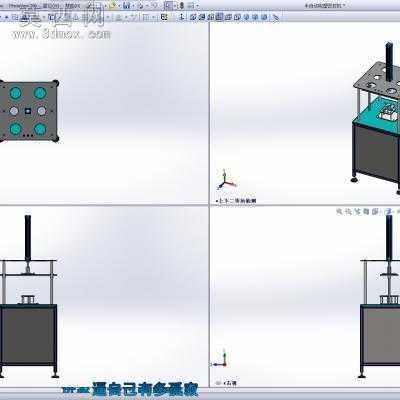Switch to Top standard view
The width and height of the screenshot is (400, 400).
point(227,17)
